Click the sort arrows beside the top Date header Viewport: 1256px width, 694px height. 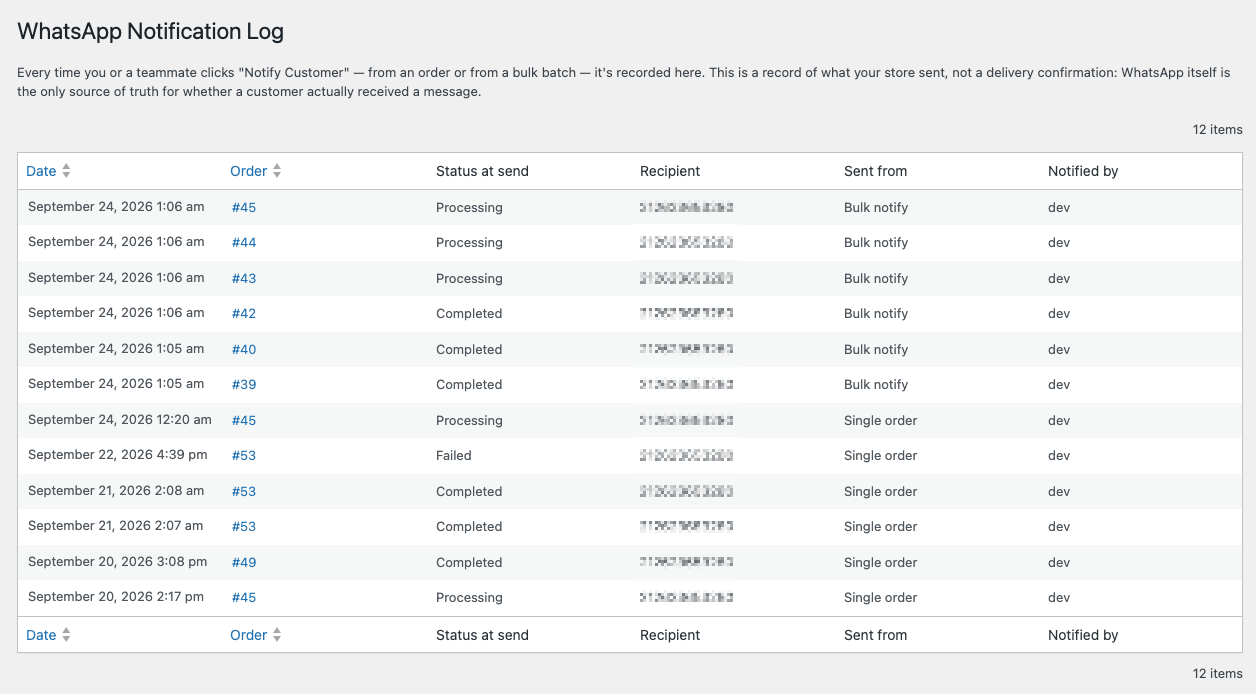point(66,171)
